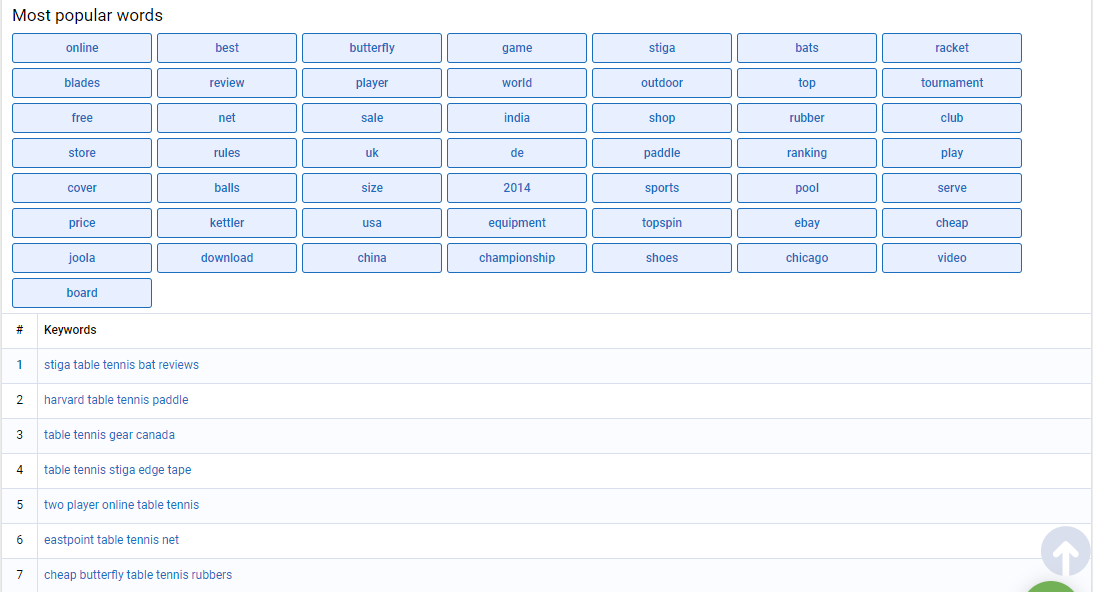Pick the "outdoor" word button

coord(662,83)
